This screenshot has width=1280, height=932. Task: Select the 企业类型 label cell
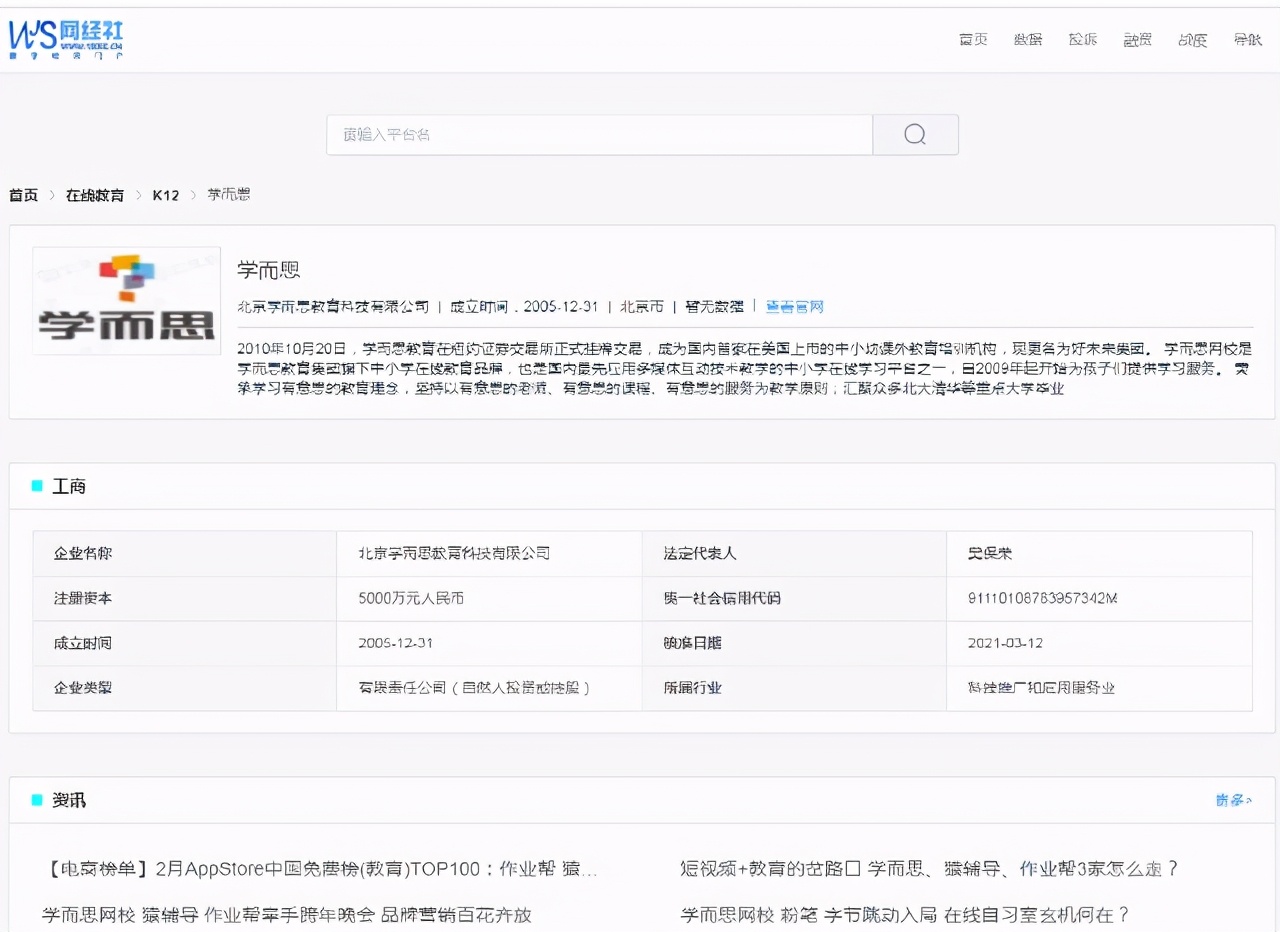pyautogui.click(x=185, y=688)
